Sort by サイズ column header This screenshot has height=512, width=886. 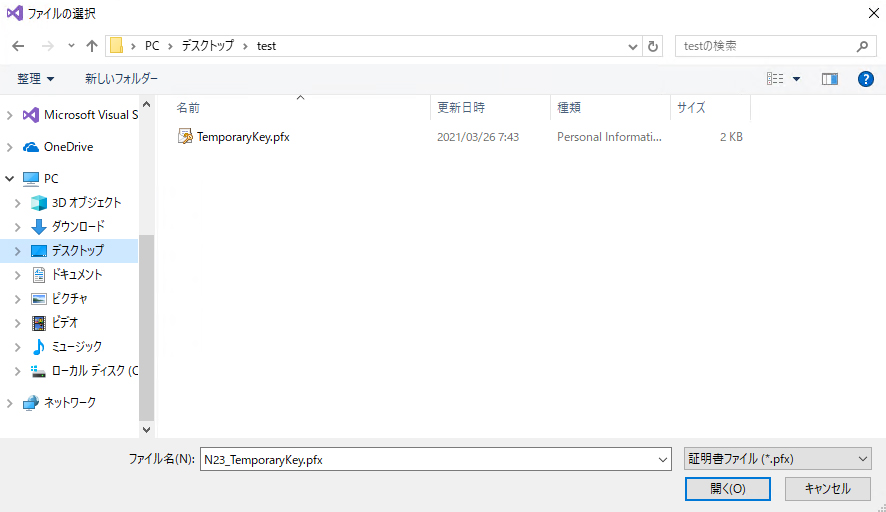click(691, 107)
